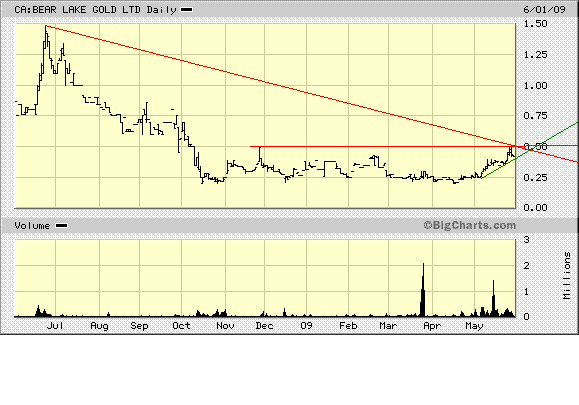Click the 'May' month label
The width and height of the screenshot is (579, 405).
[x=474, y=326]
